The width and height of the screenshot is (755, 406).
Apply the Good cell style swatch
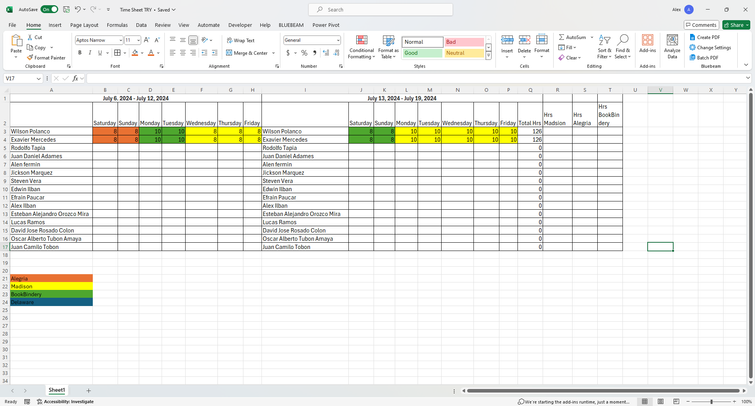[422, 53]
